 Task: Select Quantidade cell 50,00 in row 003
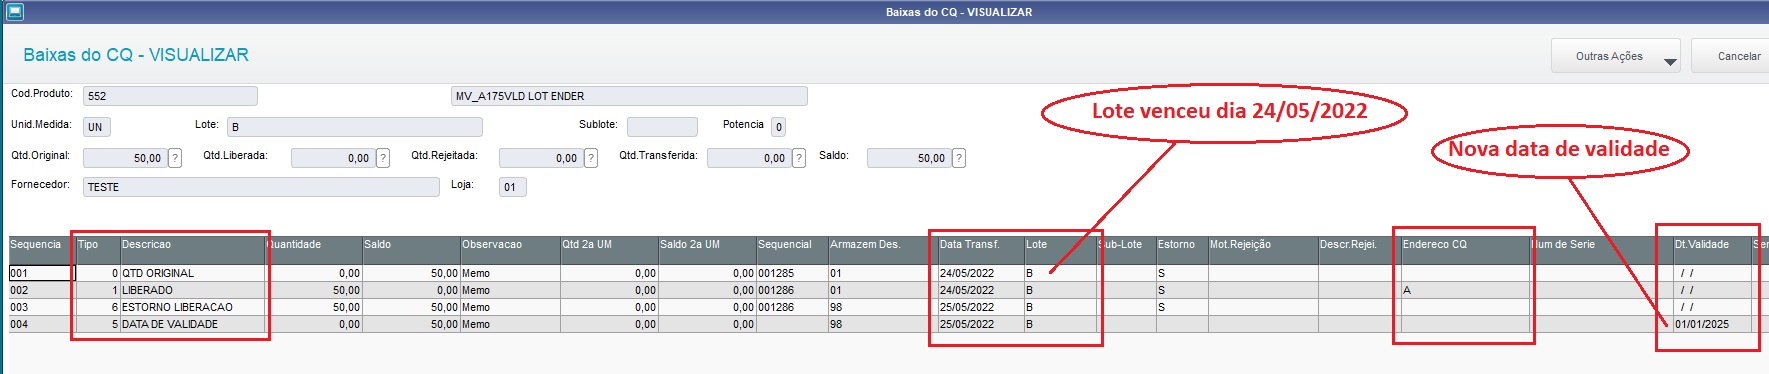tap(313, 307)
